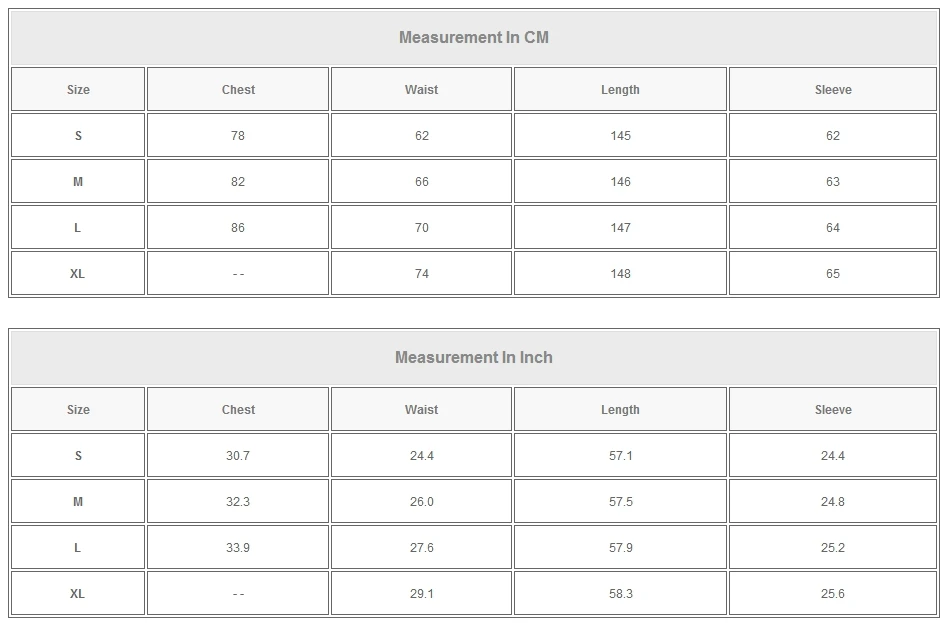Select the waist value 26.0 cell
The height and width of the screenshot is (623, 947).
point(421,502)
